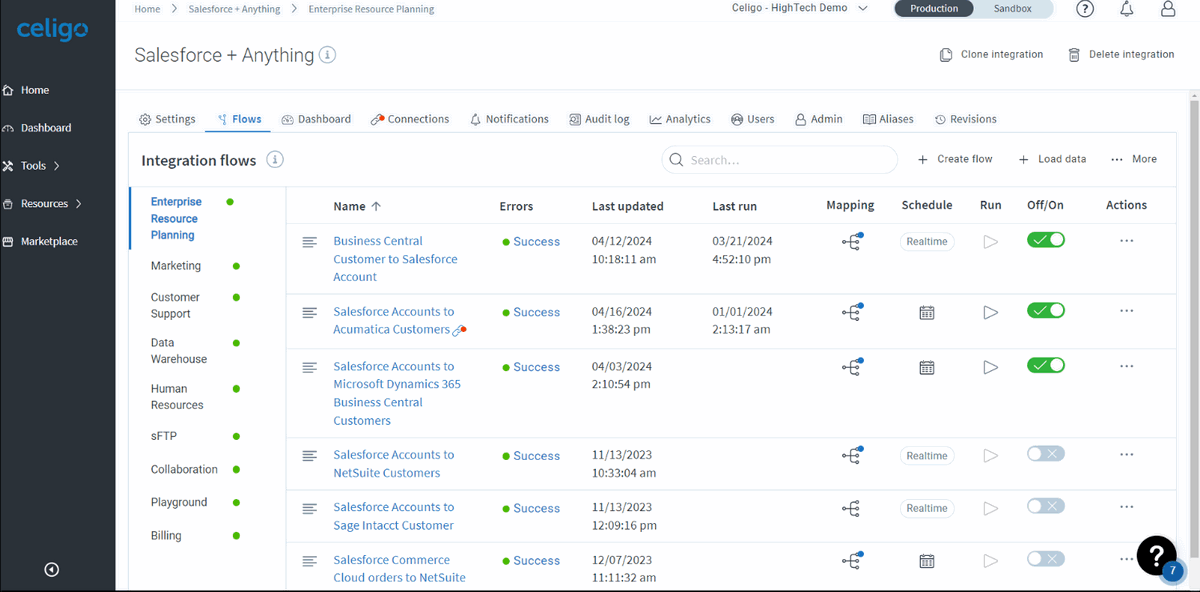
Task: Click the Home breadcrumb link
Action: tap(147, 9)
